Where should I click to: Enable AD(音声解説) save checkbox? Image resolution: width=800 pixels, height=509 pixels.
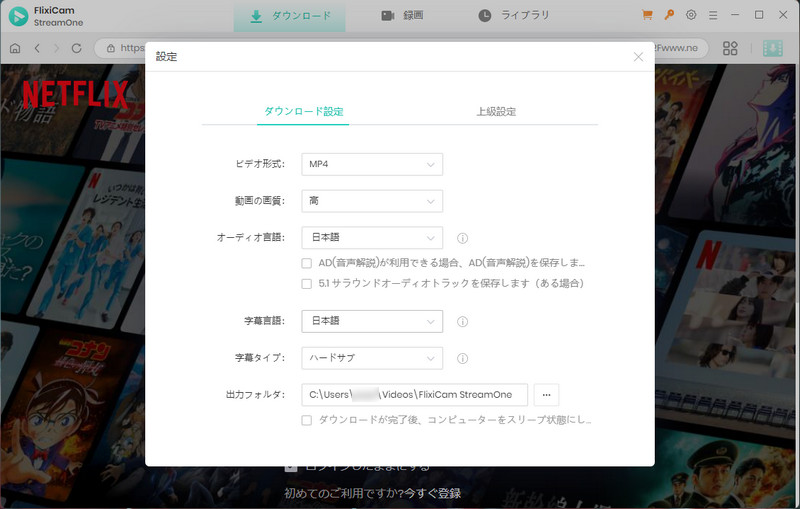click(307, 263)
